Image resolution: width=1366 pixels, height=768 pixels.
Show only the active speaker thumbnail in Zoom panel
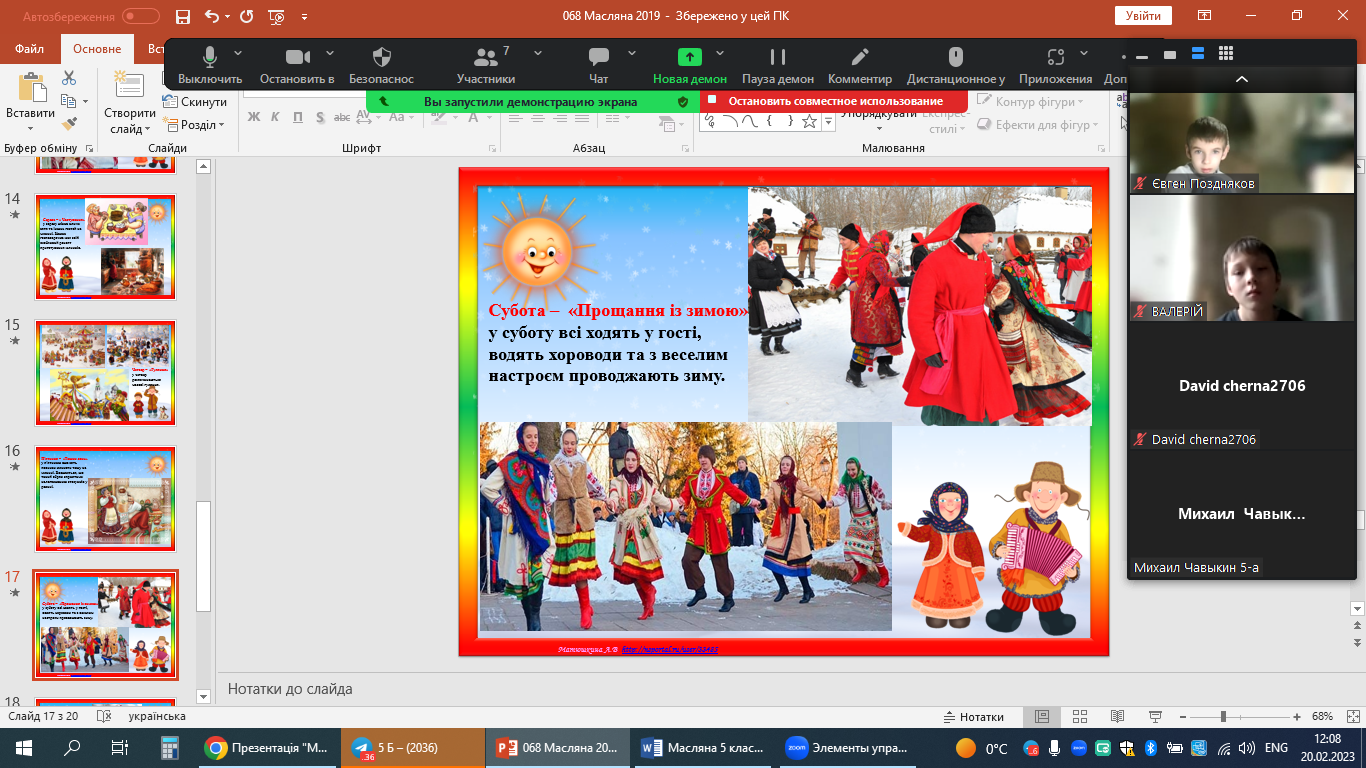coord(1170,54)
